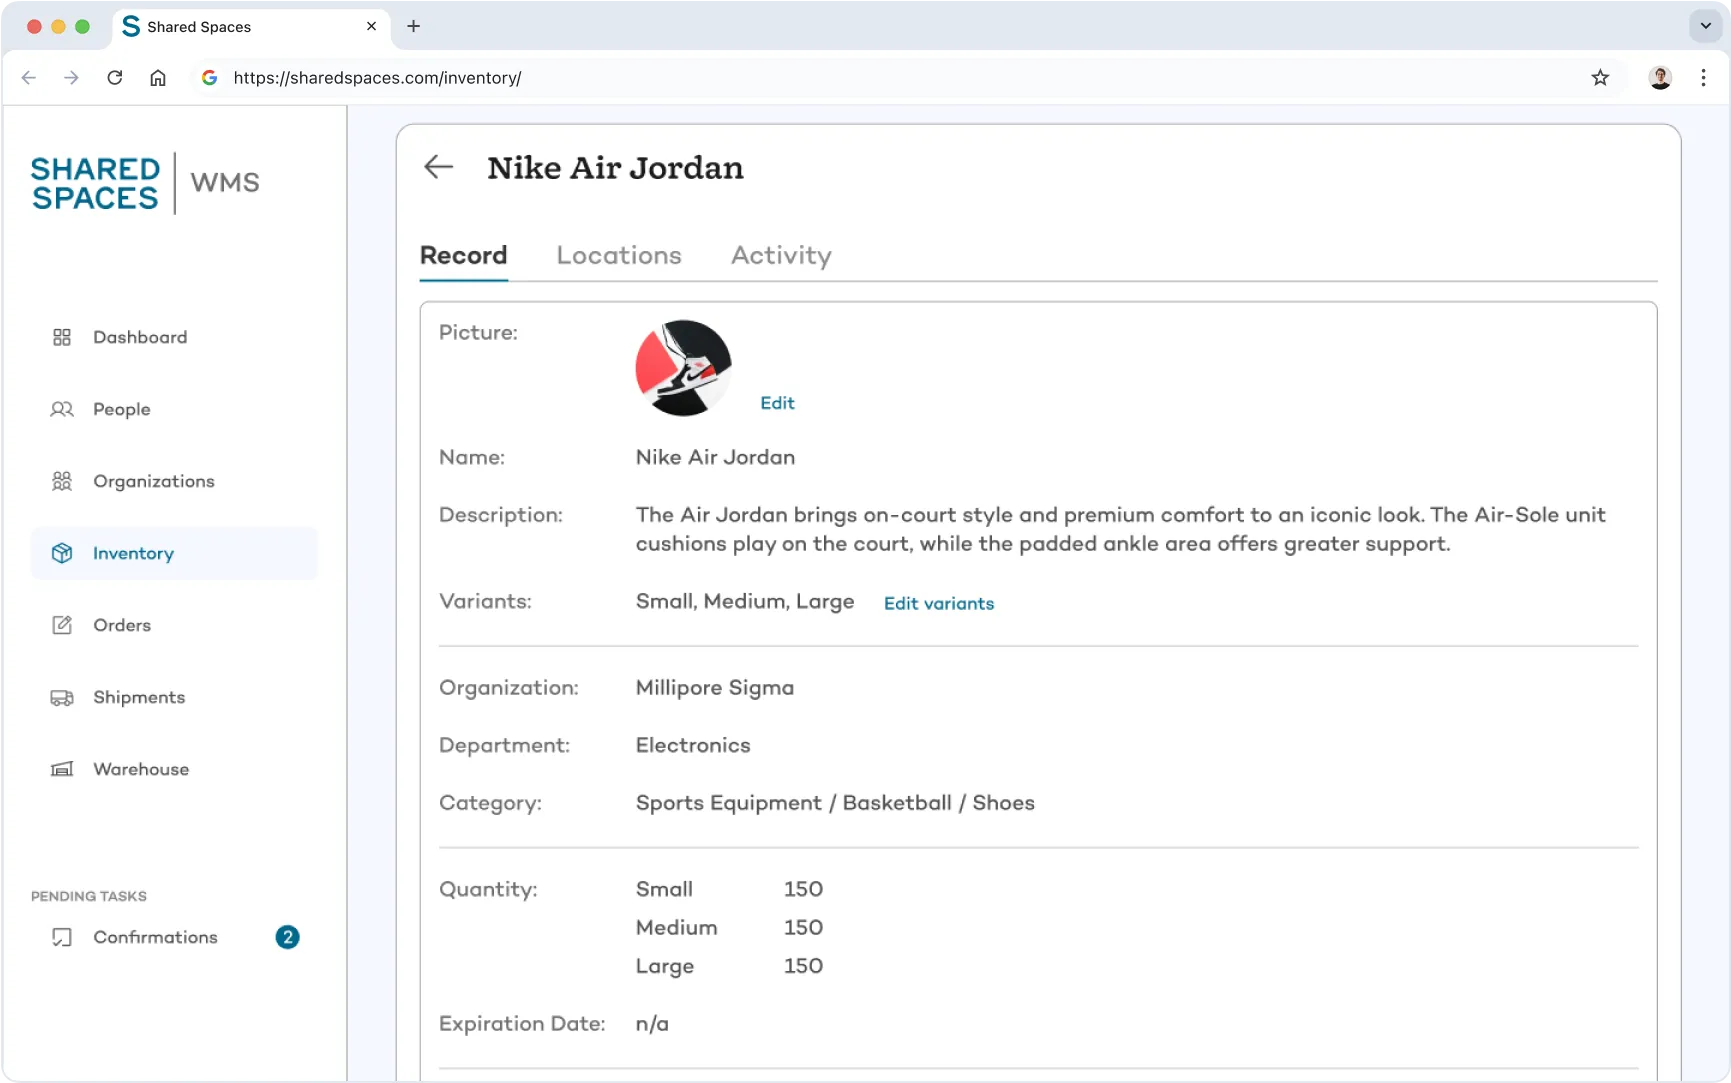Click the Medium quantity value 150
Viewport: 1731px width, 1083px height.
click(x=803, y=928)
